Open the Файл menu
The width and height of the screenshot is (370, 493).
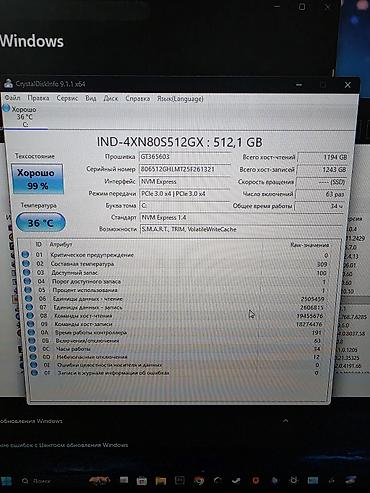12,98
